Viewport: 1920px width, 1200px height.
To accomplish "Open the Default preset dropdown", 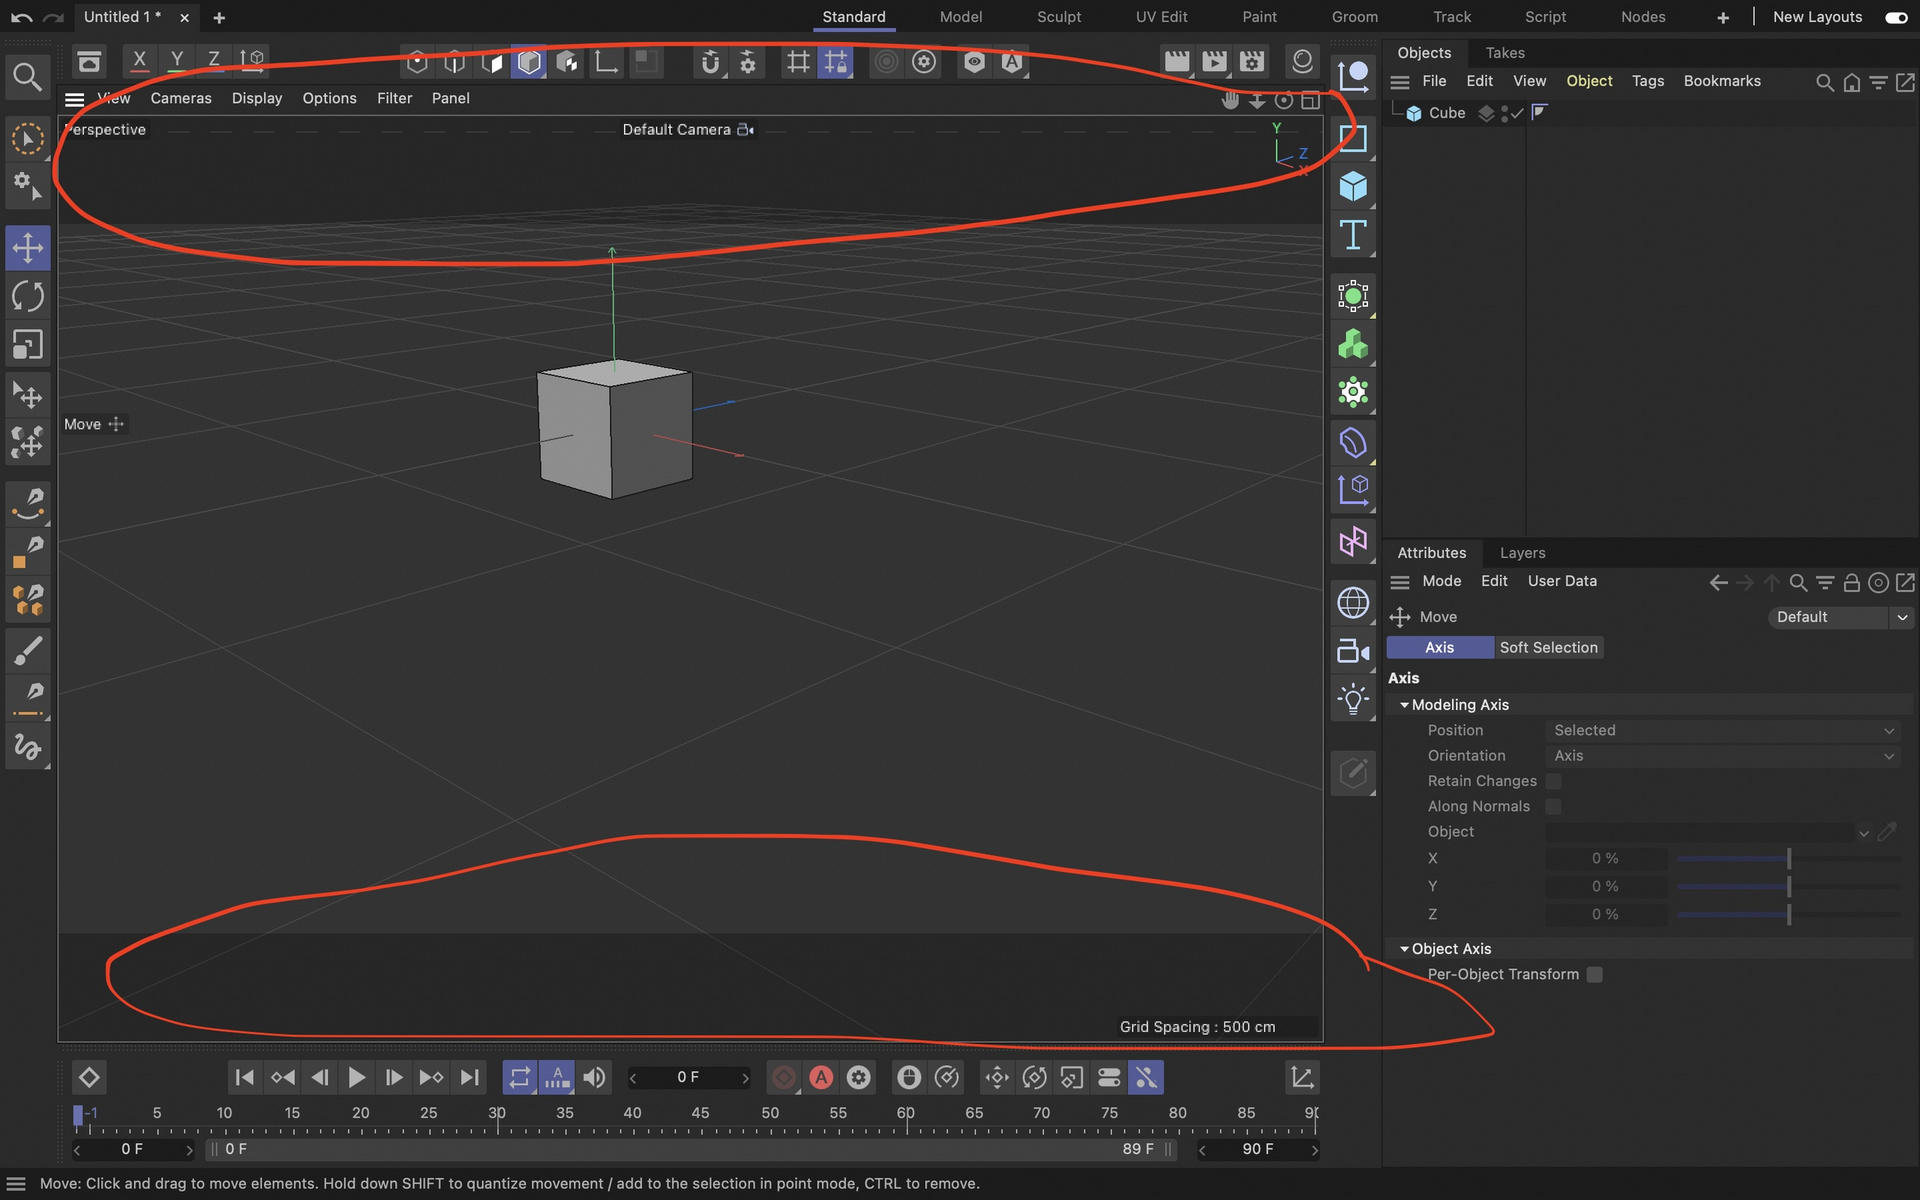I will point(1840,617).
